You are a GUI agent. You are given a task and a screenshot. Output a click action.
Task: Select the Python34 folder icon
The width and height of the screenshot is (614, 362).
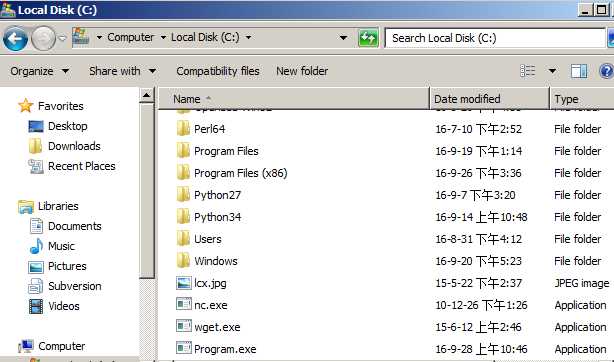pyautogui.click(x=183, y=216)
